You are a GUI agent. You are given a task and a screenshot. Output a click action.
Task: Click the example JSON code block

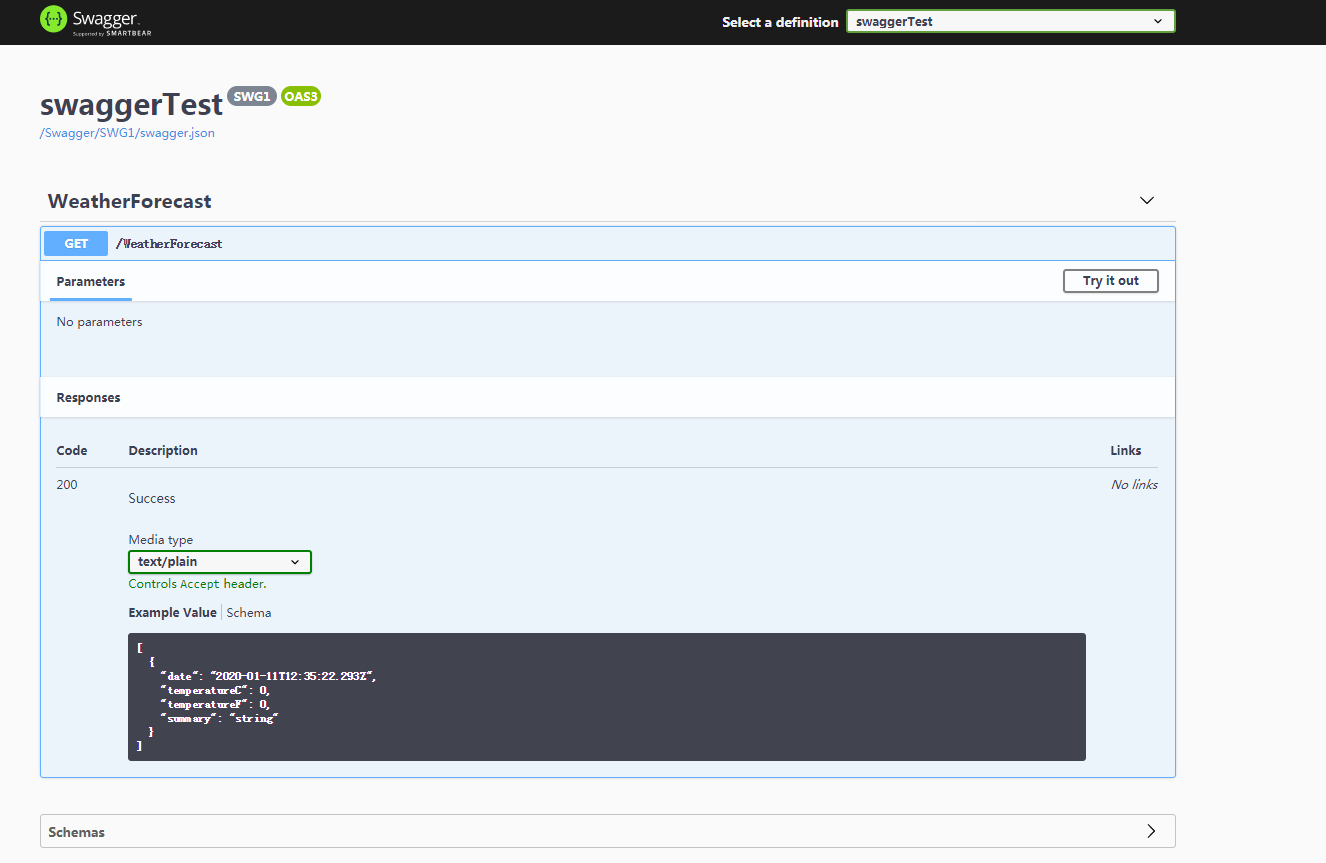(607, 697)
